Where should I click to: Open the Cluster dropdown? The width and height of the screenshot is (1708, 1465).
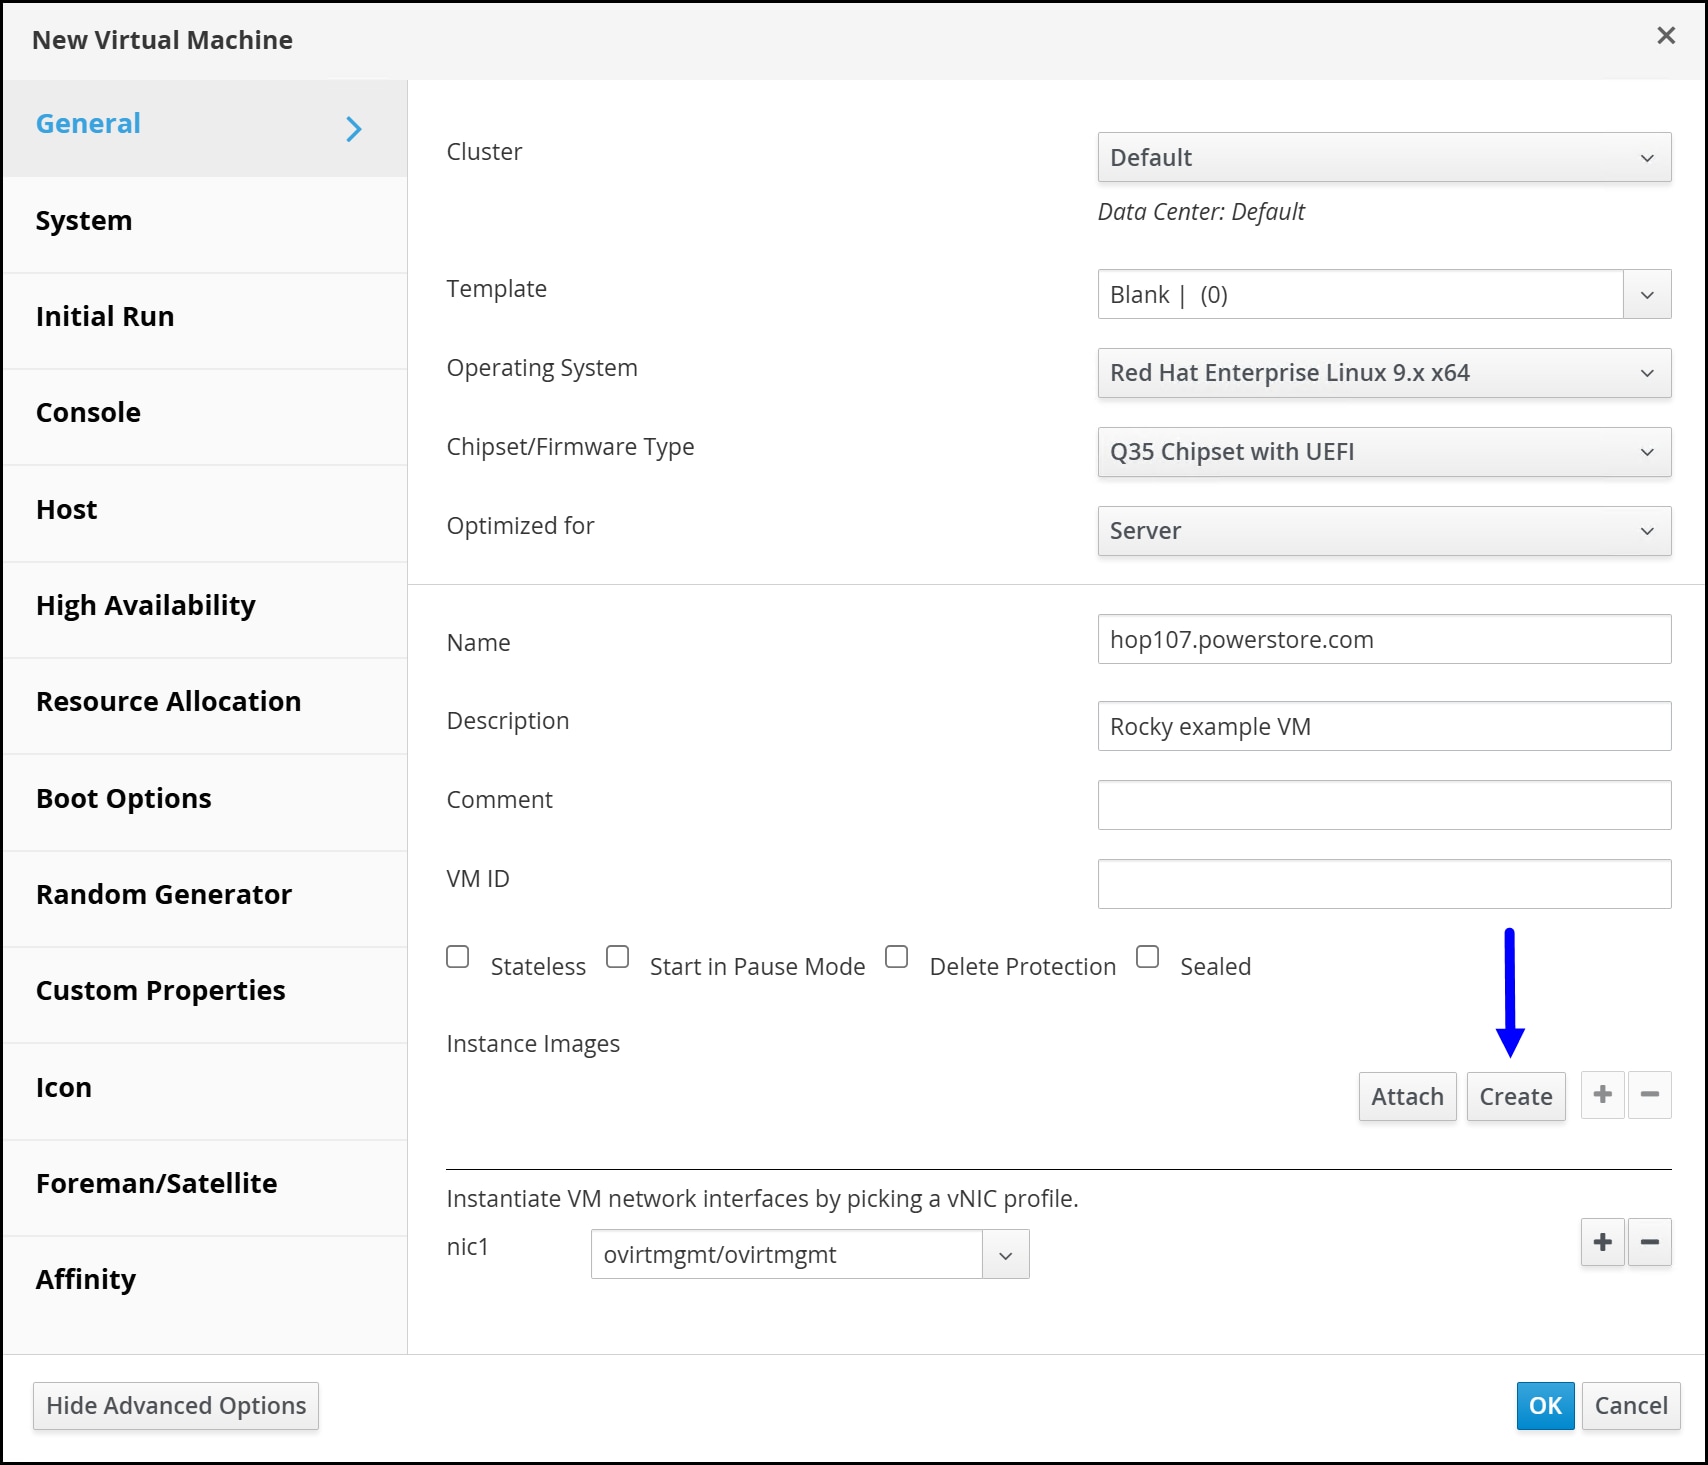(x=1384, y=157)
